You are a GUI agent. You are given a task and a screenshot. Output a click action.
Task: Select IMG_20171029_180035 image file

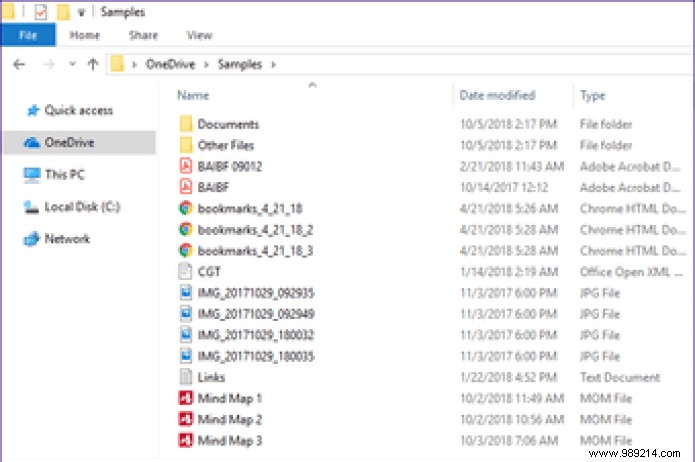point(256,356)
